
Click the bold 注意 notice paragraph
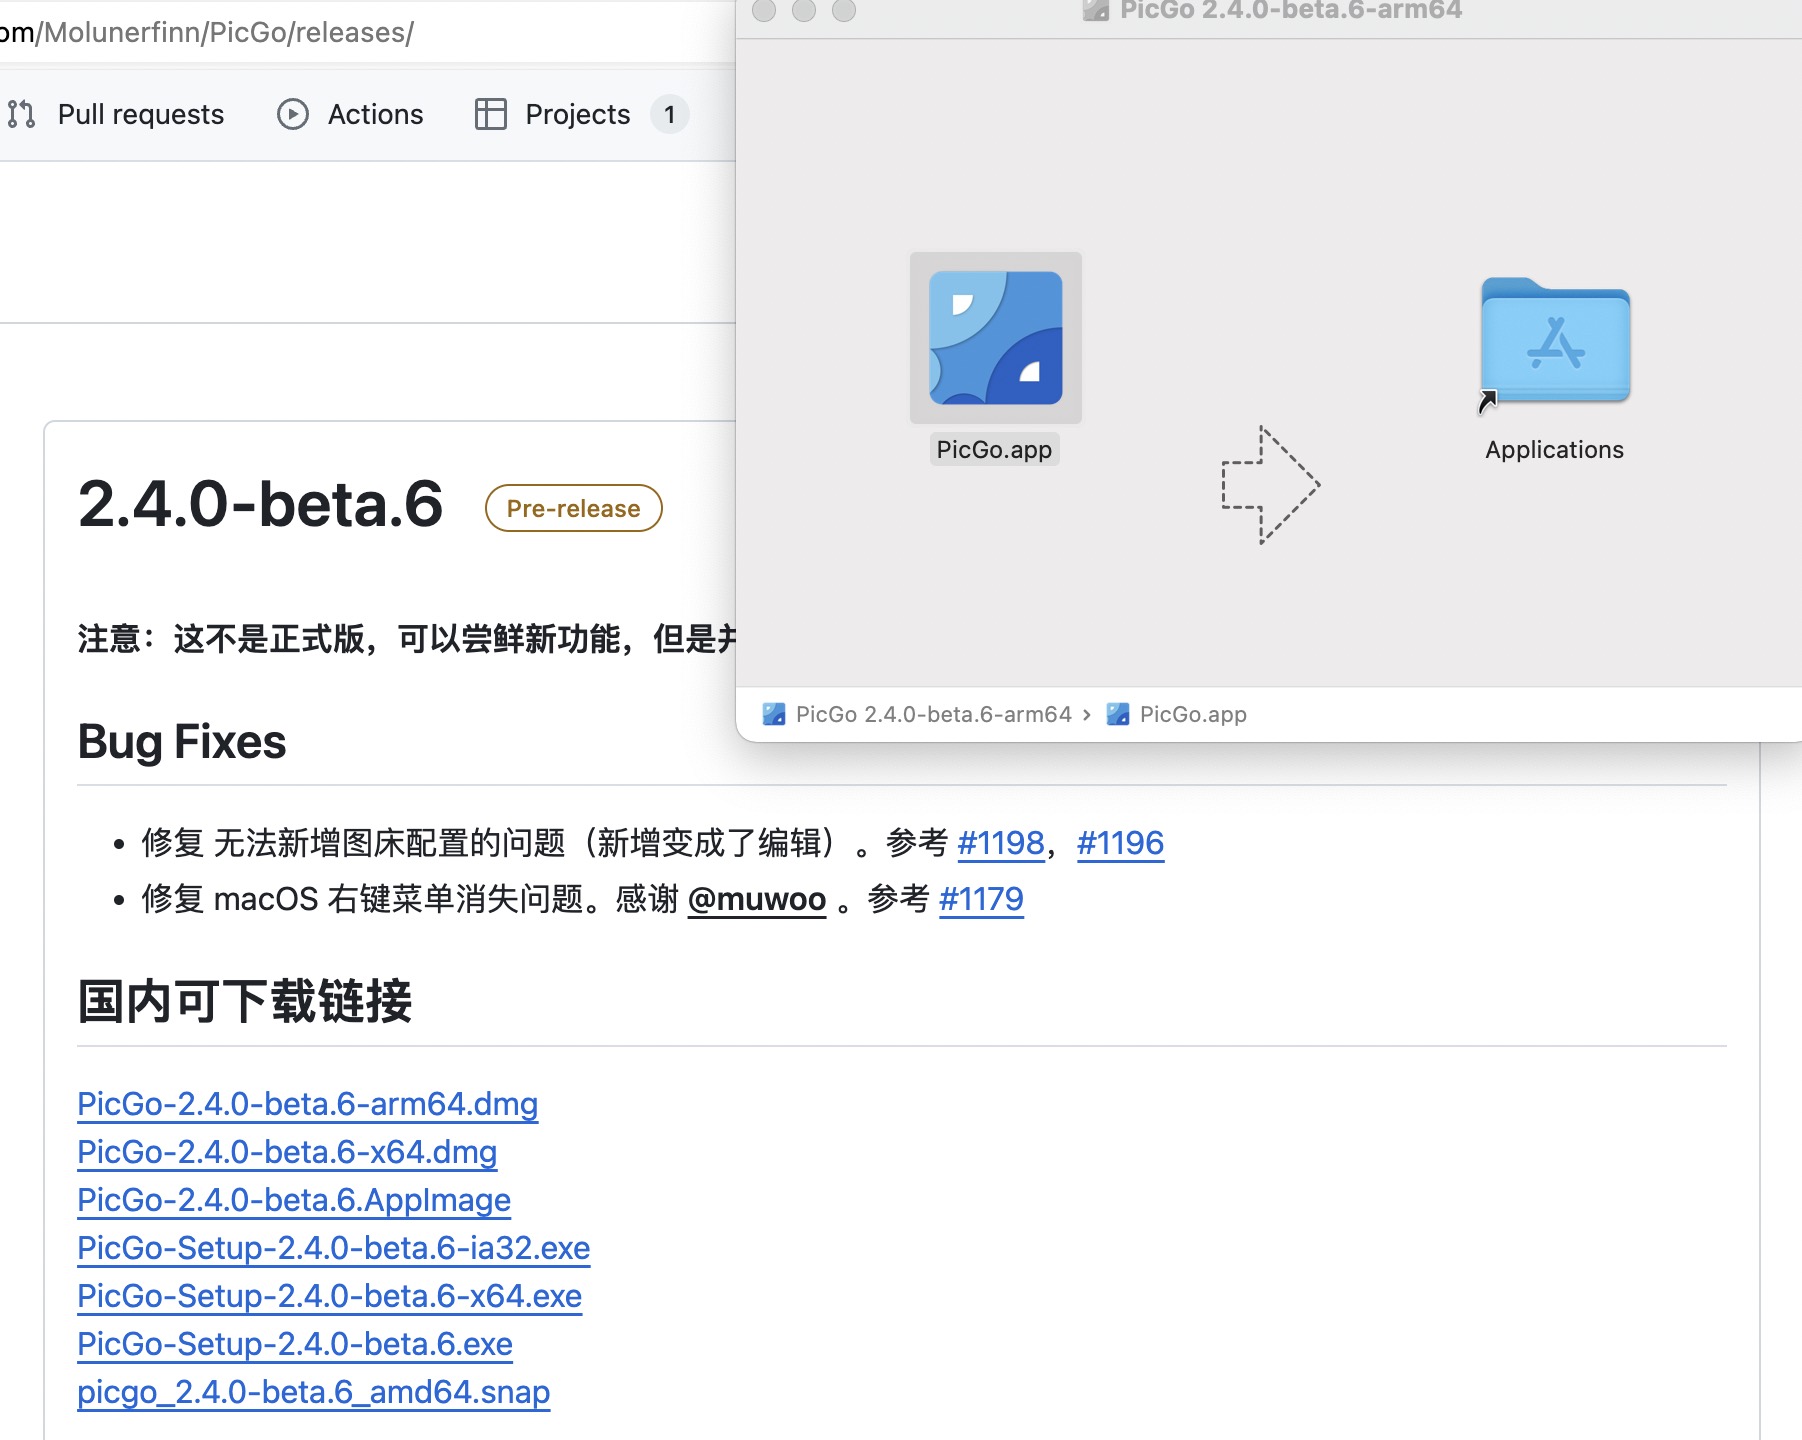[406, 638]
